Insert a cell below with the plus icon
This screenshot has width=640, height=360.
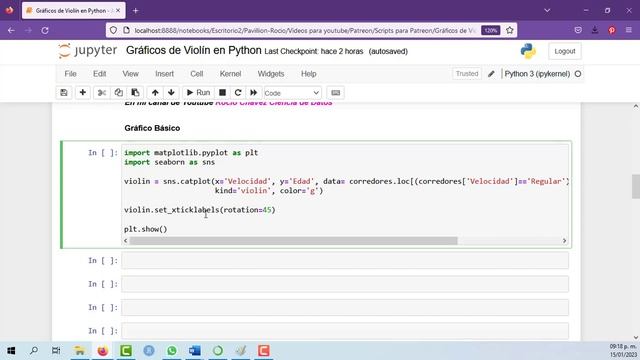click(x=82, y=93)
